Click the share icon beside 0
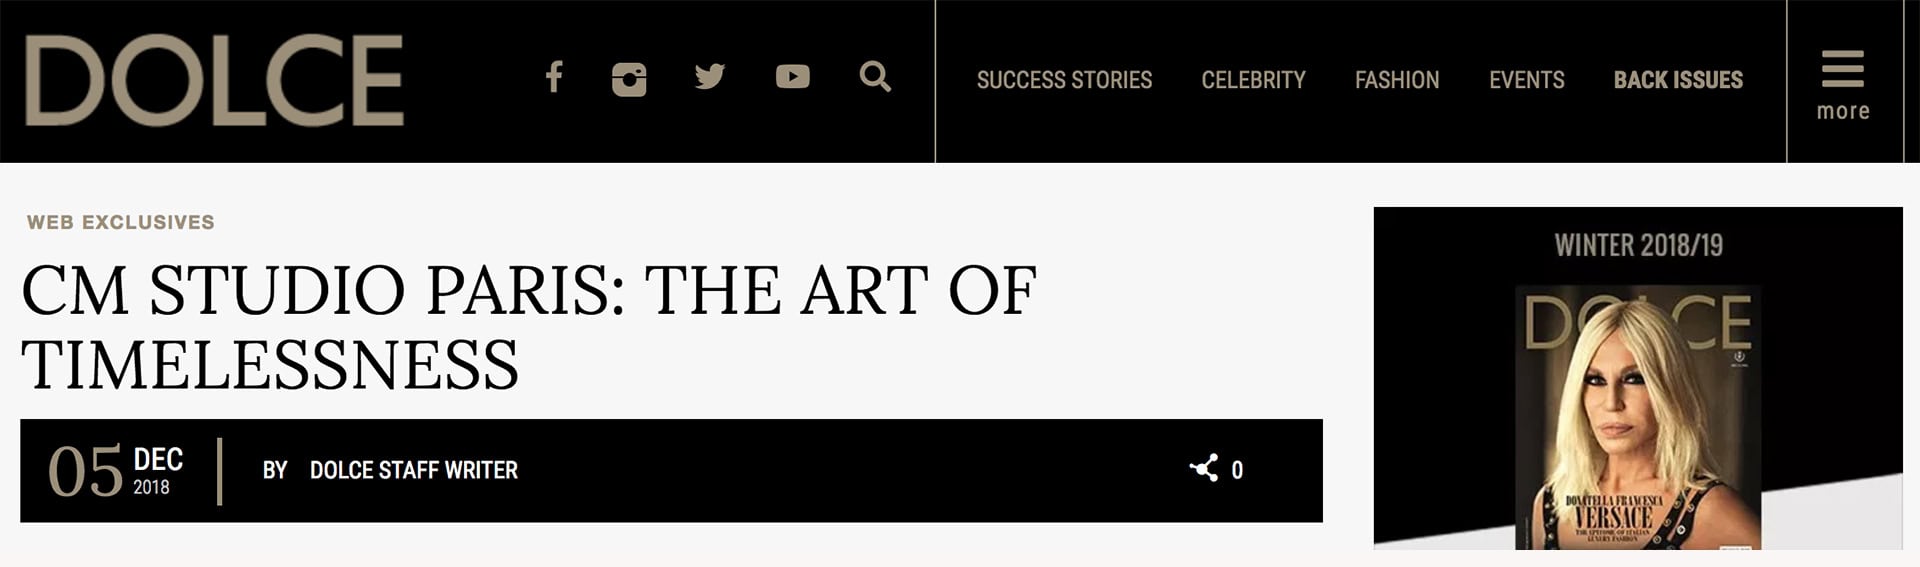Screen dimensions: 1920x567 pos(1204,469)
